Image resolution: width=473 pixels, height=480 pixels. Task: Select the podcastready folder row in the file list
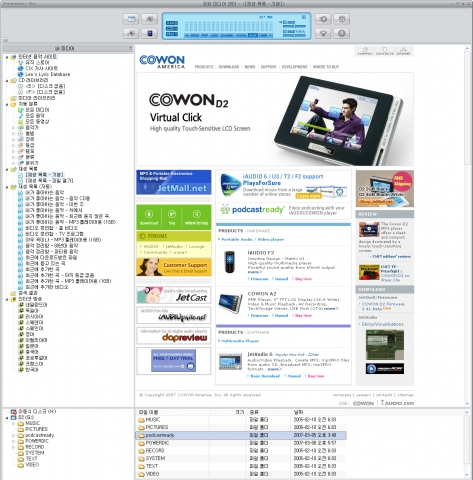(x=241, y=435)
